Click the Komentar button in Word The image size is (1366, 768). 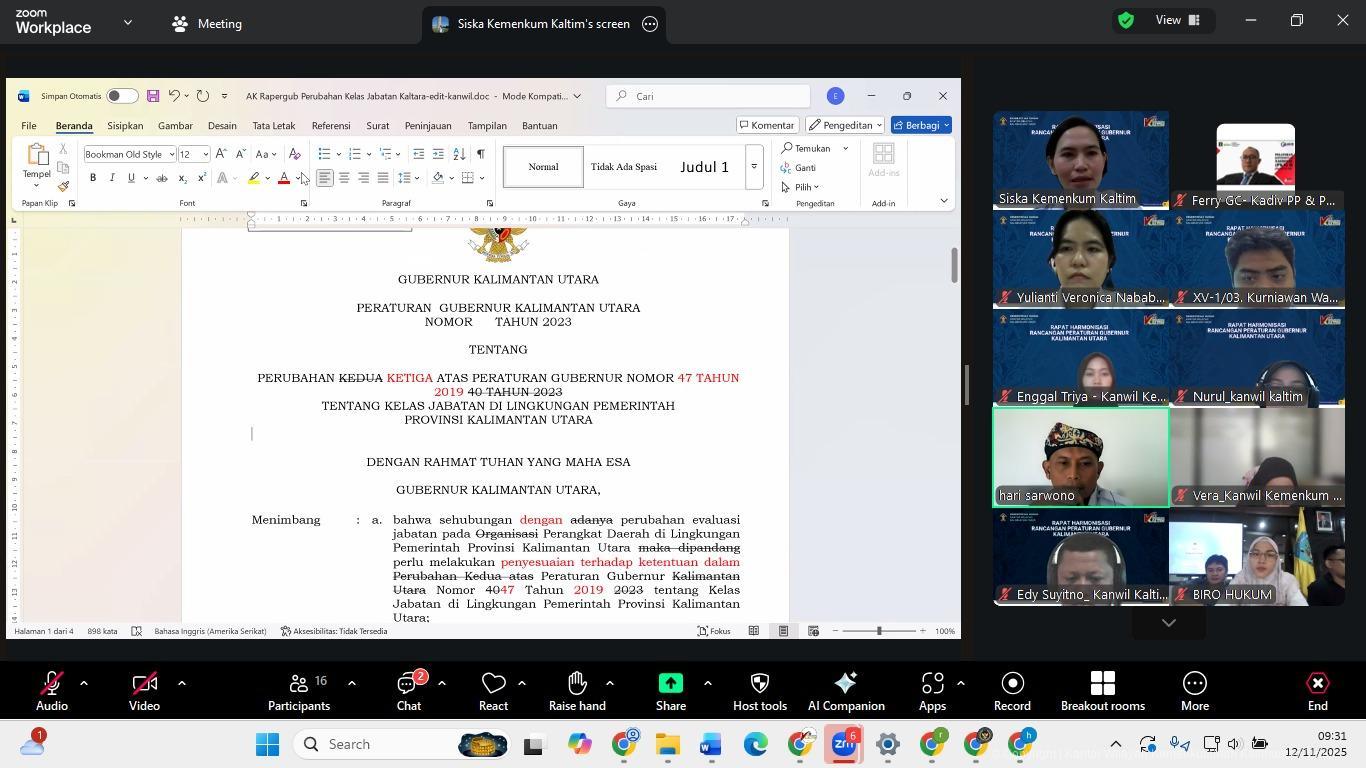point(767,125)
